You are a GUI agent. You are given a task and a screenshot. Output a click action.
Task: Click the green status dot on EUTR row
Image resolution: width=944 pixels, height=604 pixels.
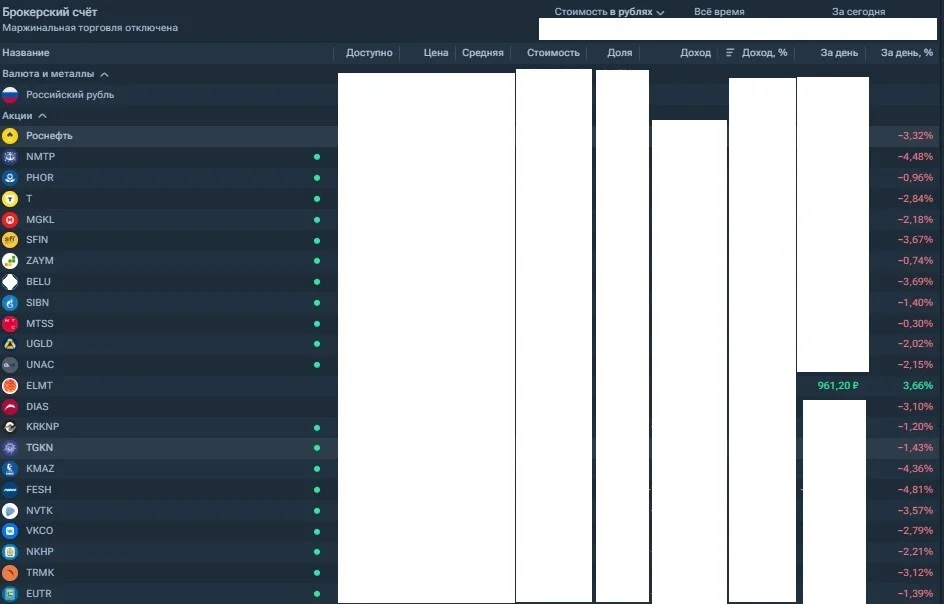coord(317,594)
